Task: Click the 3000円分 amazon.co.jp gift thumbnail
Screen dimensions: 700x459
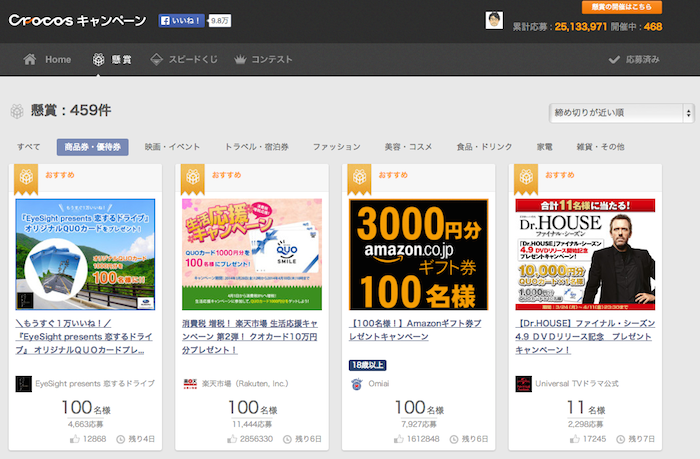Action: [418, 255]
